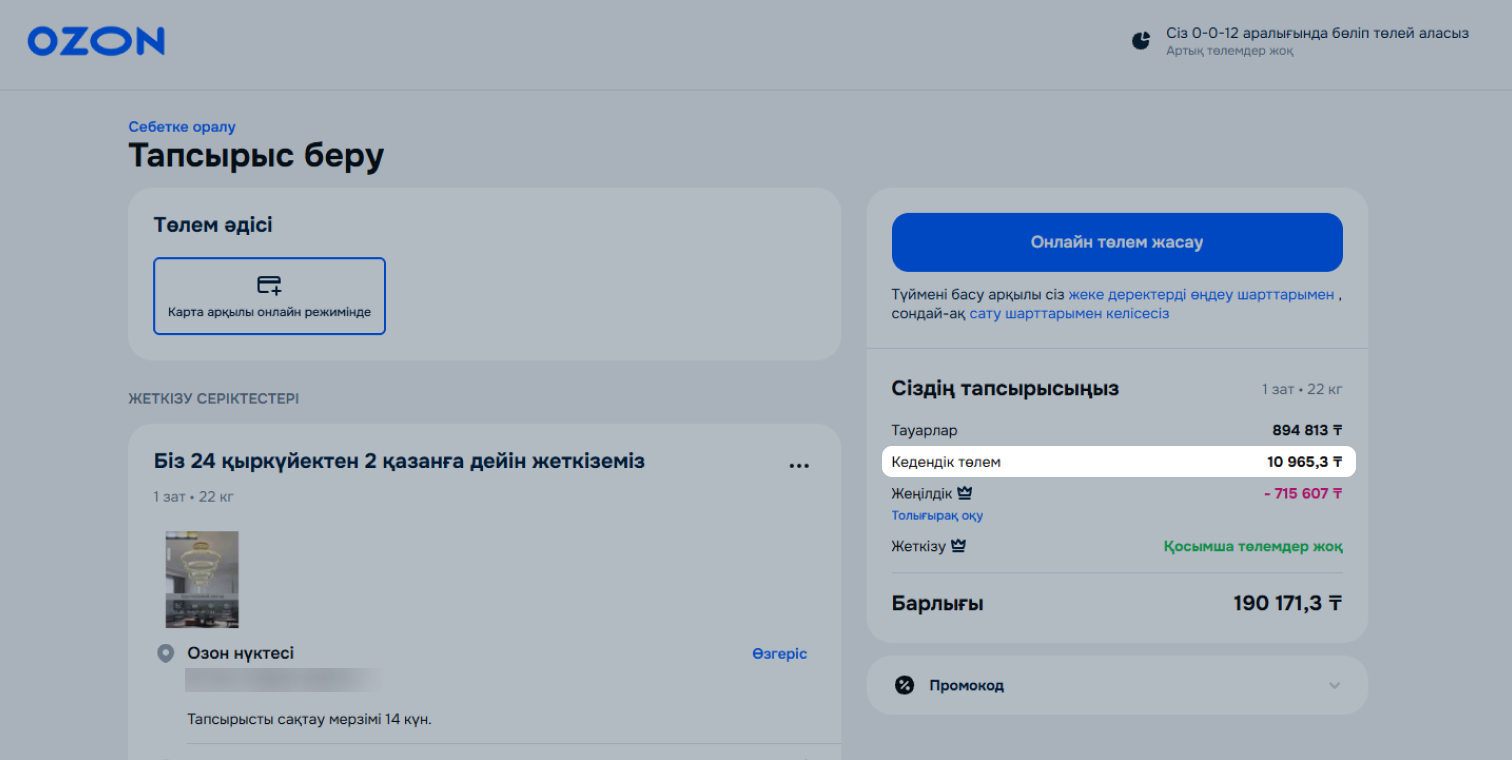Click the location pin icon by Озон нүктесі
Screen dimensions: 1512x760
coord(166,654)
